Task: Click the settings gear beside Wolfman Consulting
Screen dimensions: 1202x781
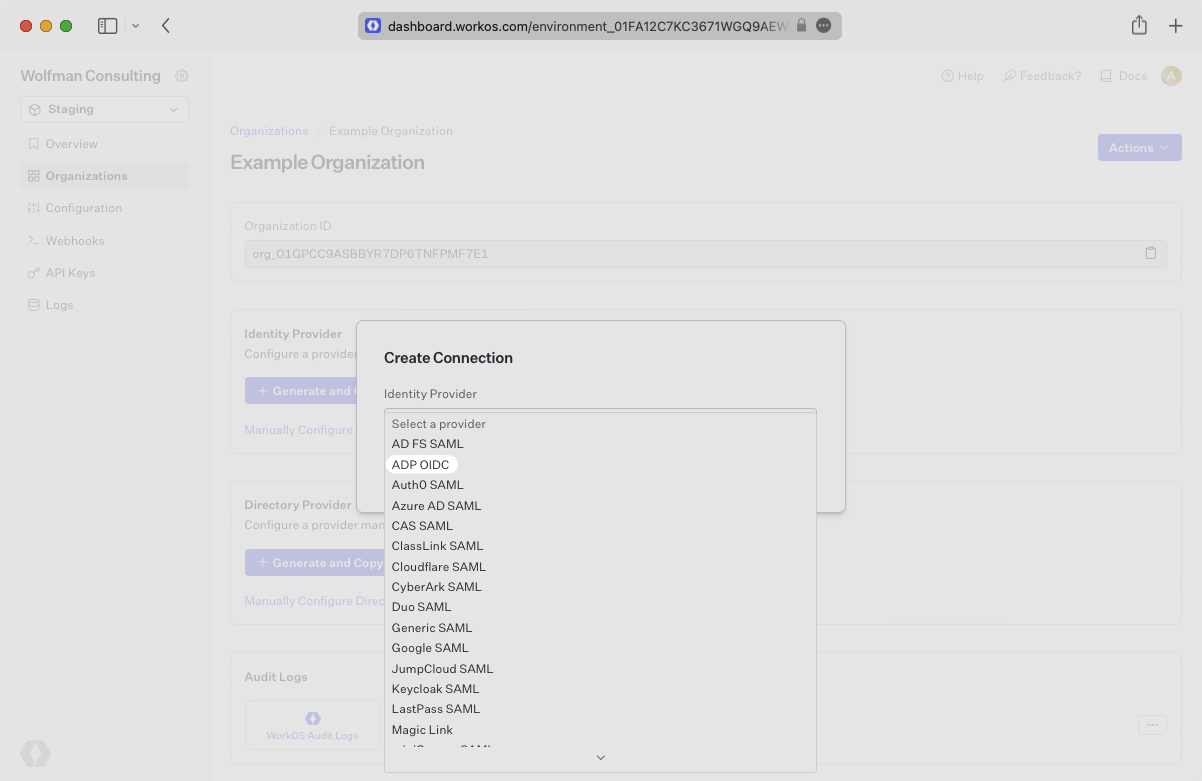Action: click(x=182, y=75)
